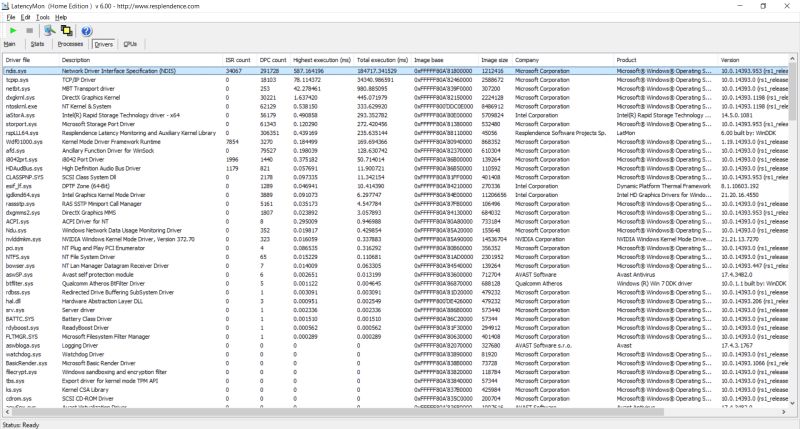Select the netbt.sys driver row
Viewport: 800px width, 429px height.
click(396, 89)
